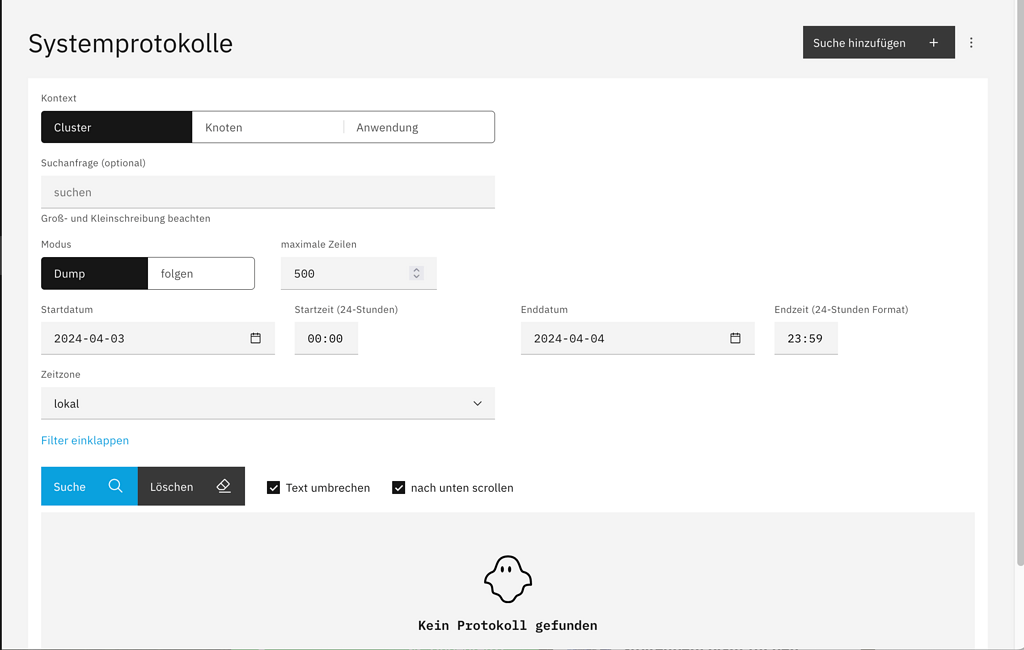Open calendar picker for Enddatum

(x=735, y=339)
